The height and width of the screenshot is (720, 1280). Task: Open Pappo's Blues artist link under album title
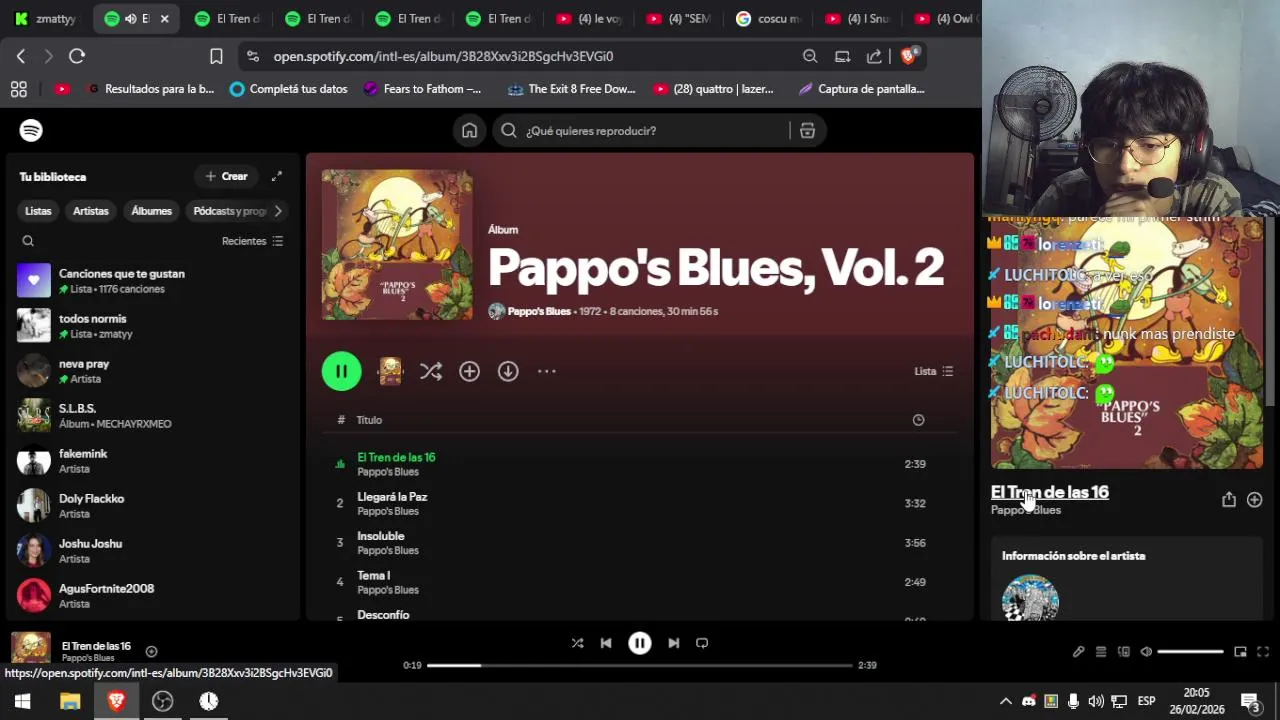pyautogui.click(x=539, y=311)
